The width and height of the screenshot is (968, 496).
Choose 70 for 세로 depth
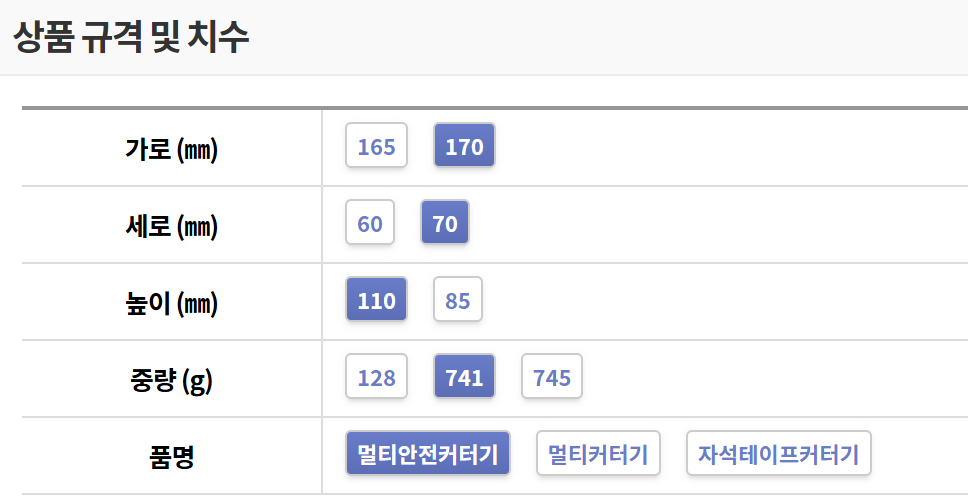pos(445,224)
